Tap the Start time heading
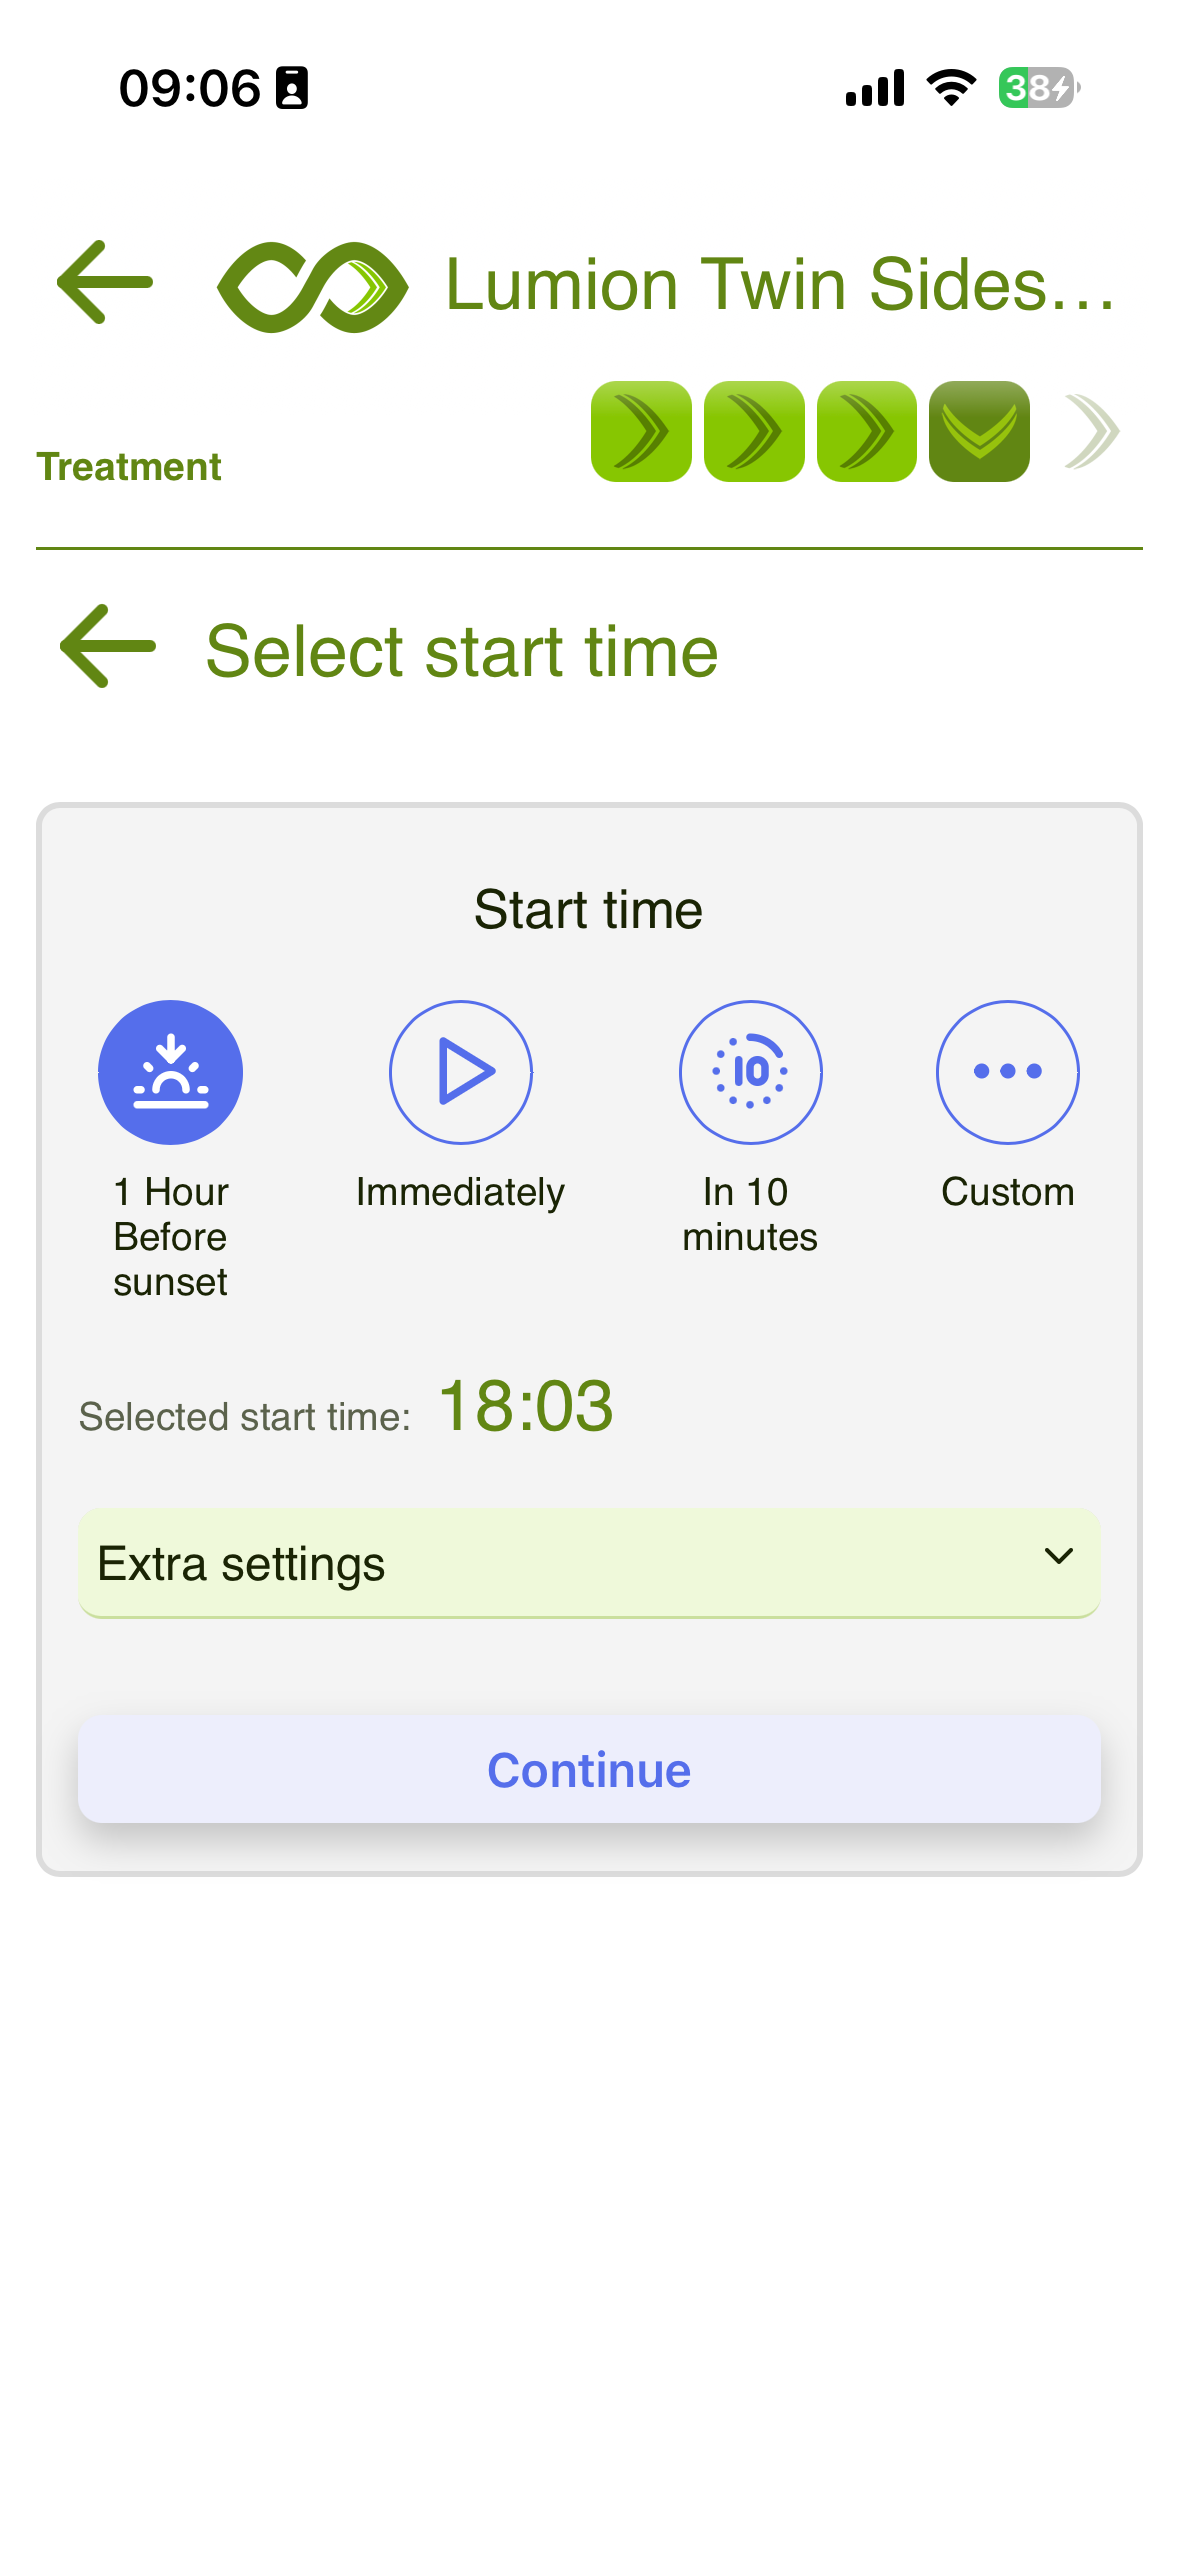 589,910
